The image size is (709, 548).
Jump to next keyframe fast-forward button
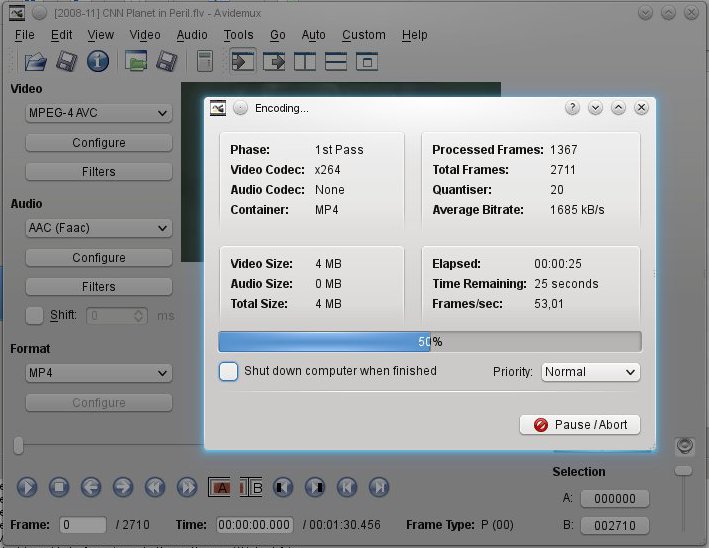[187, 487]
